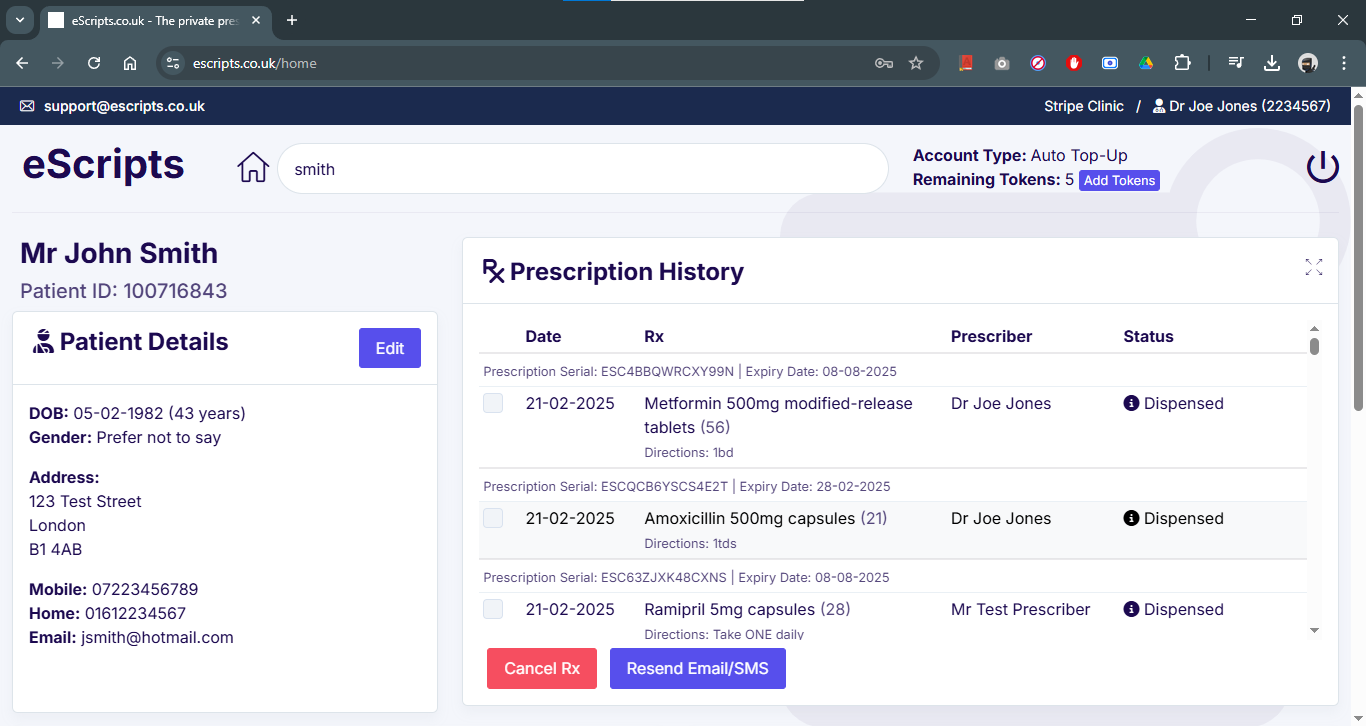Viewport: 1366px width, 726px height.
Task: Click the Google Drive extension icon
Action: click(x=1146, y=63)
